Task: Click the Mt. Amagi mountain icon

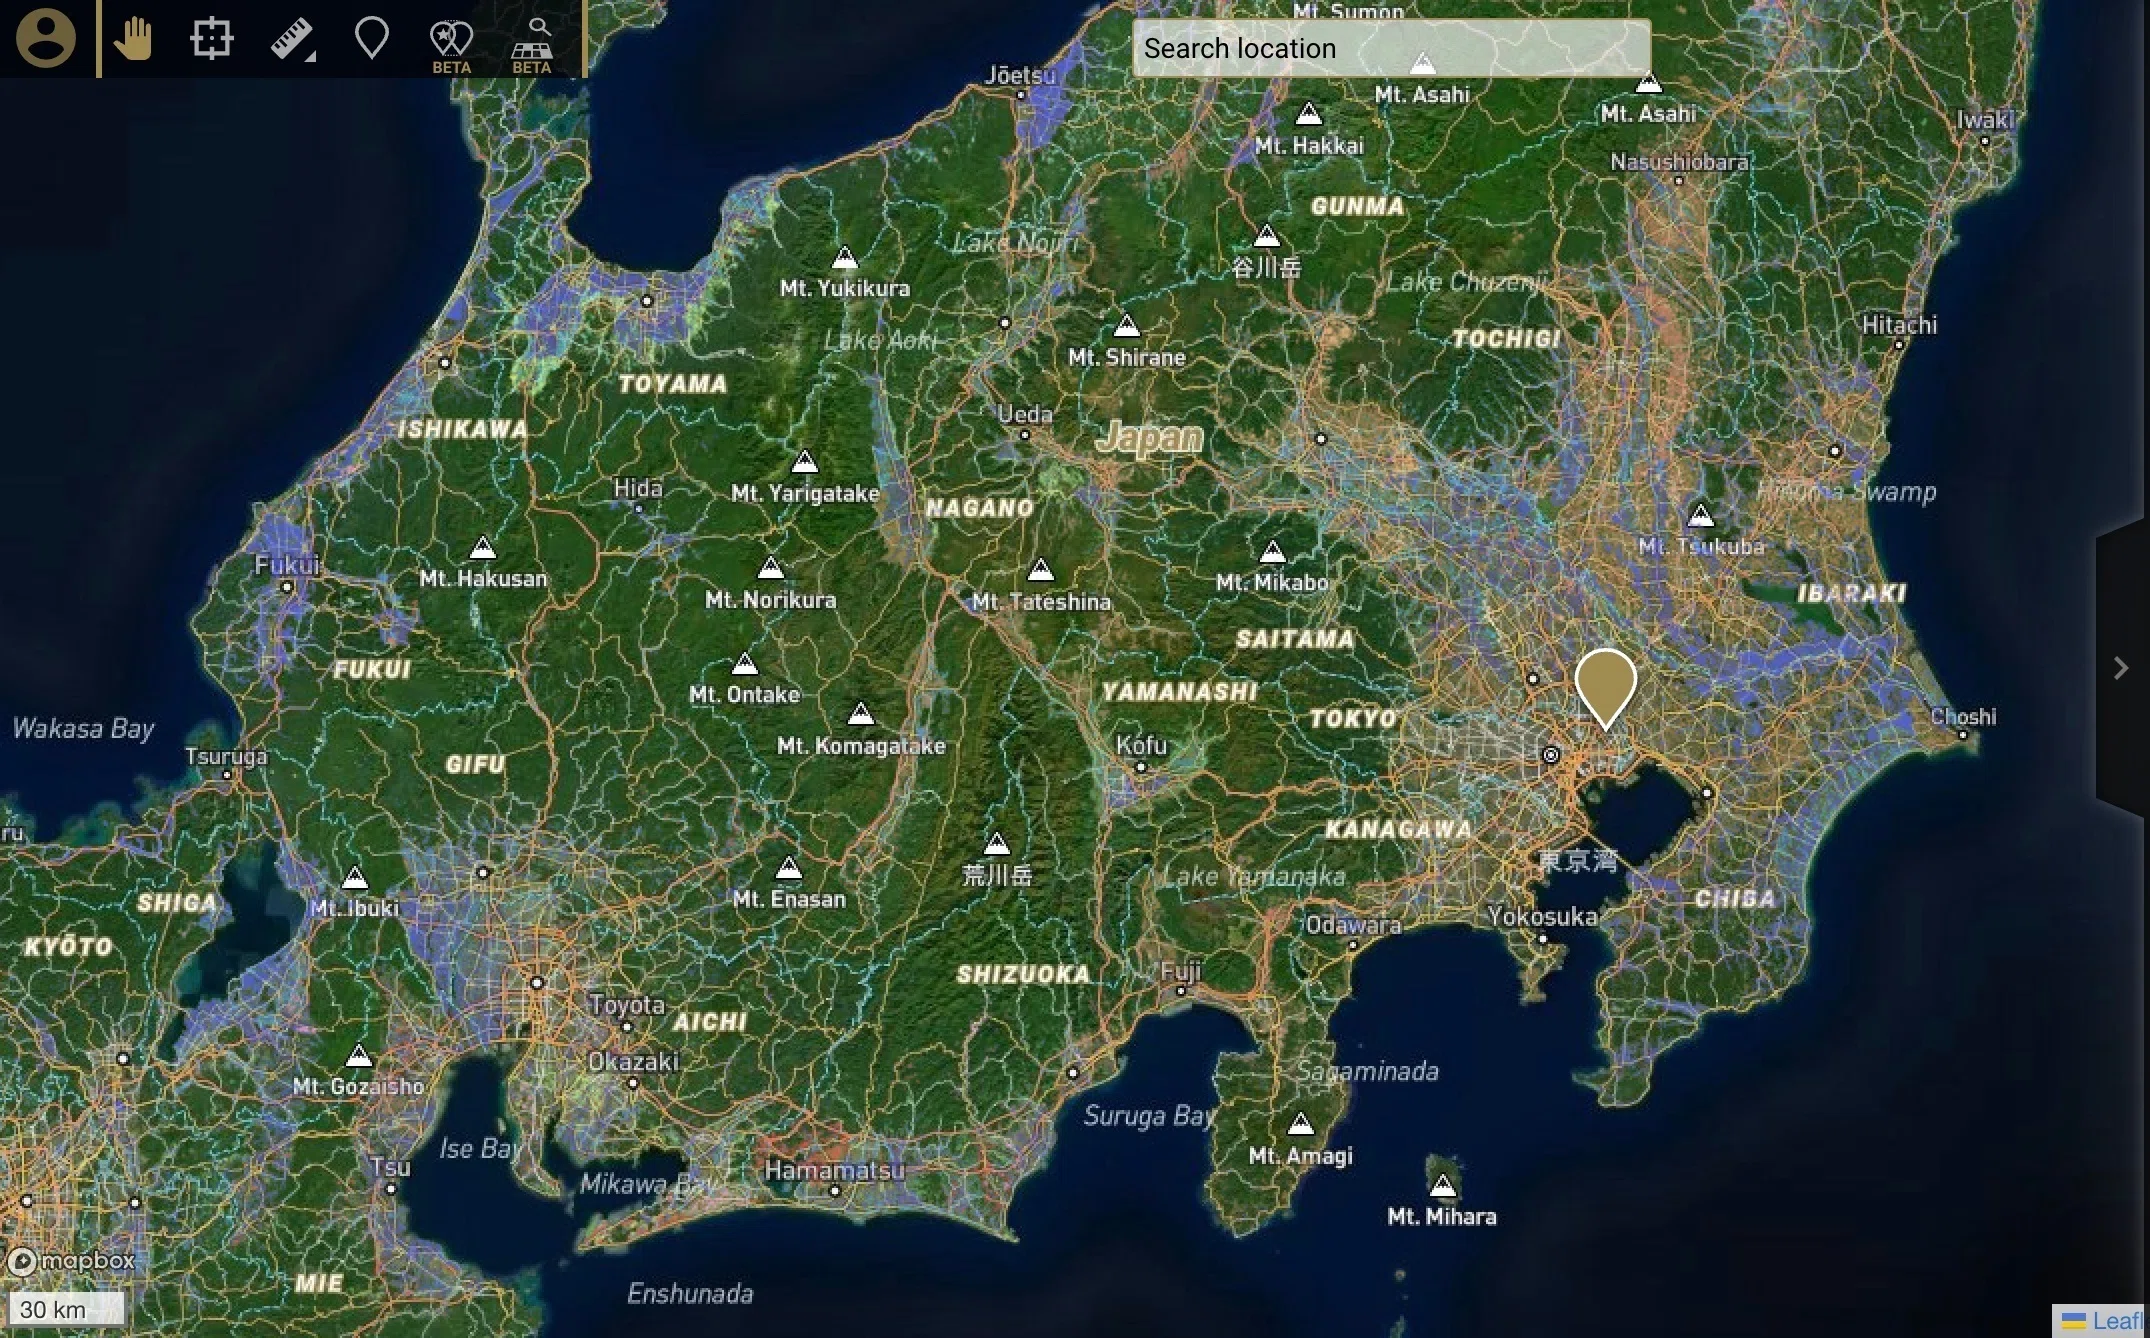Action: pos(1300,1124)
